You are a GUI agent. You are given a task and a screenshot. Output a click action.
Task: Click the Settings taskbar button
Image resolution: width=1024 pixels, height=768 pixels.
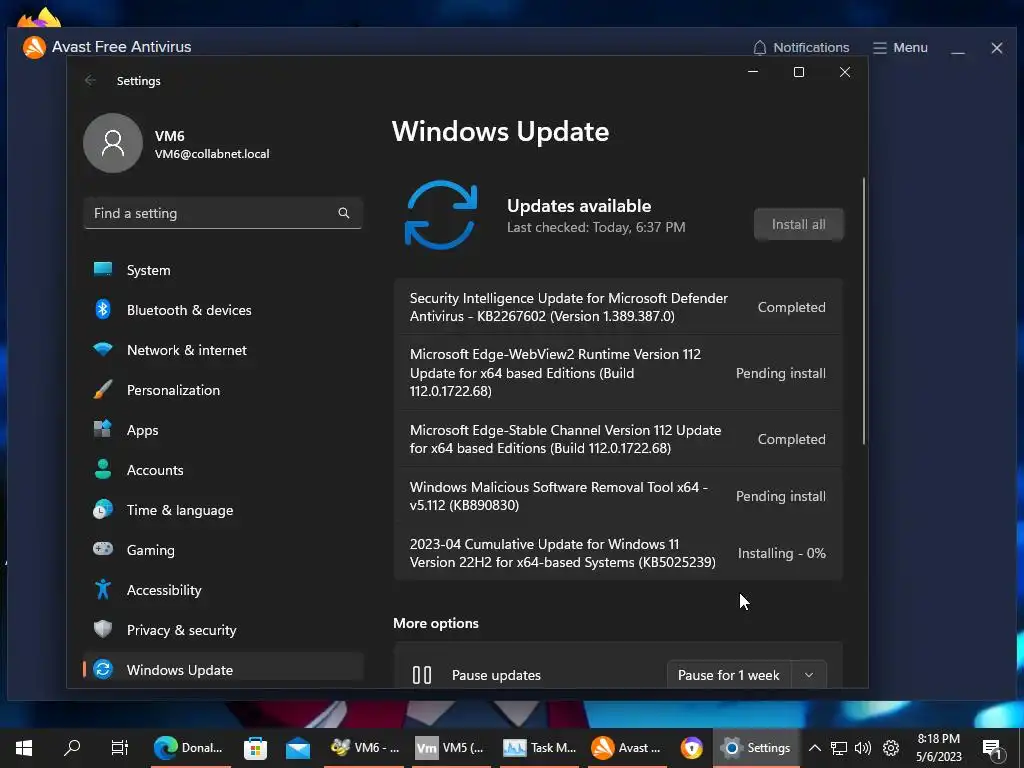[756, 748]
